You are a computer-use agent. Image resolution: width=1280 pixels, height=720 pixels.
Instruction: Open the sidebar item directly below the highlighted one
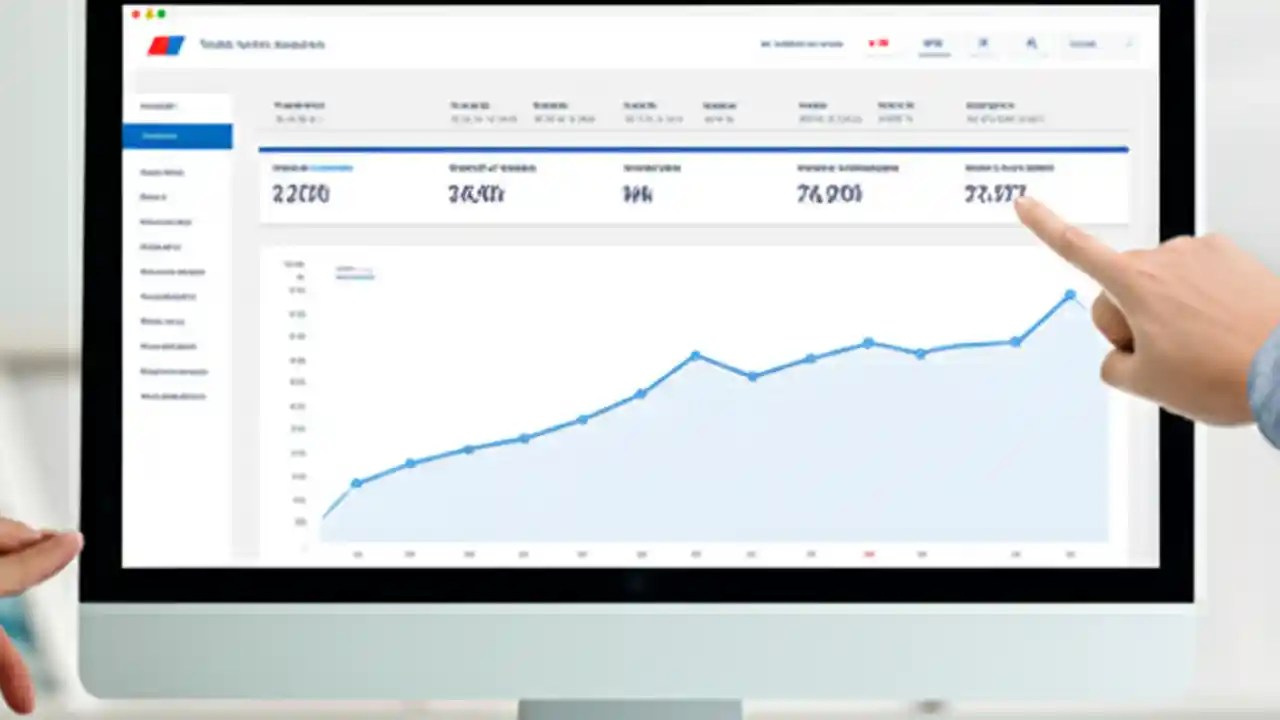click(x=162, y=171)
